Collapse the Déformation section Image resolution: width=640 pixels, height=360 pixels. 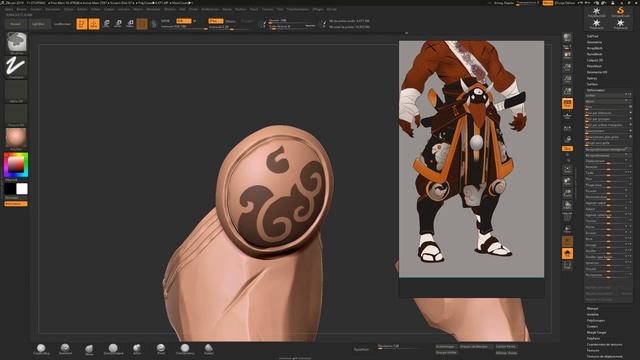click(596, 90)
